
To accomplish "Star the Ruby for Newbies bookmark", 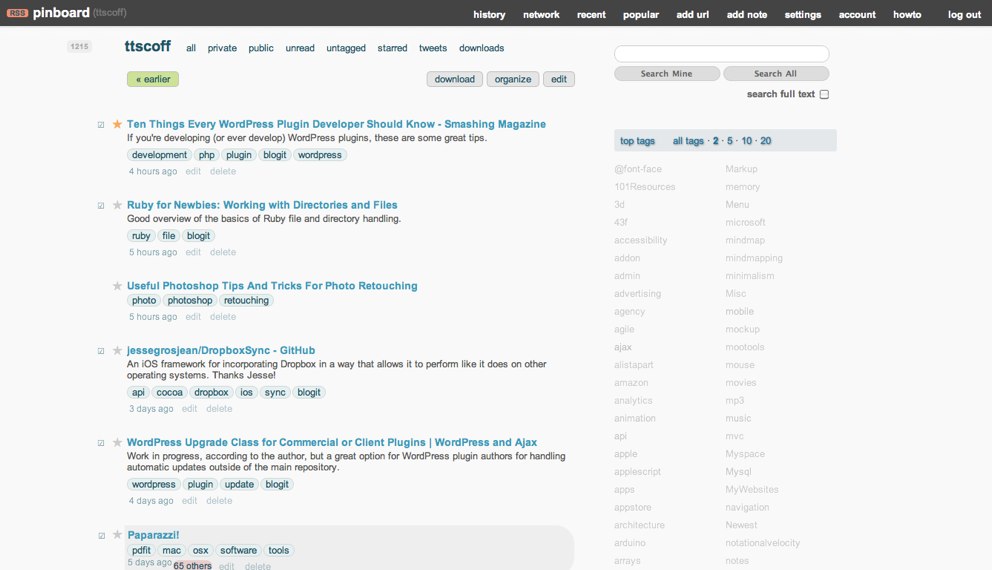I will [x=117, y=205].
